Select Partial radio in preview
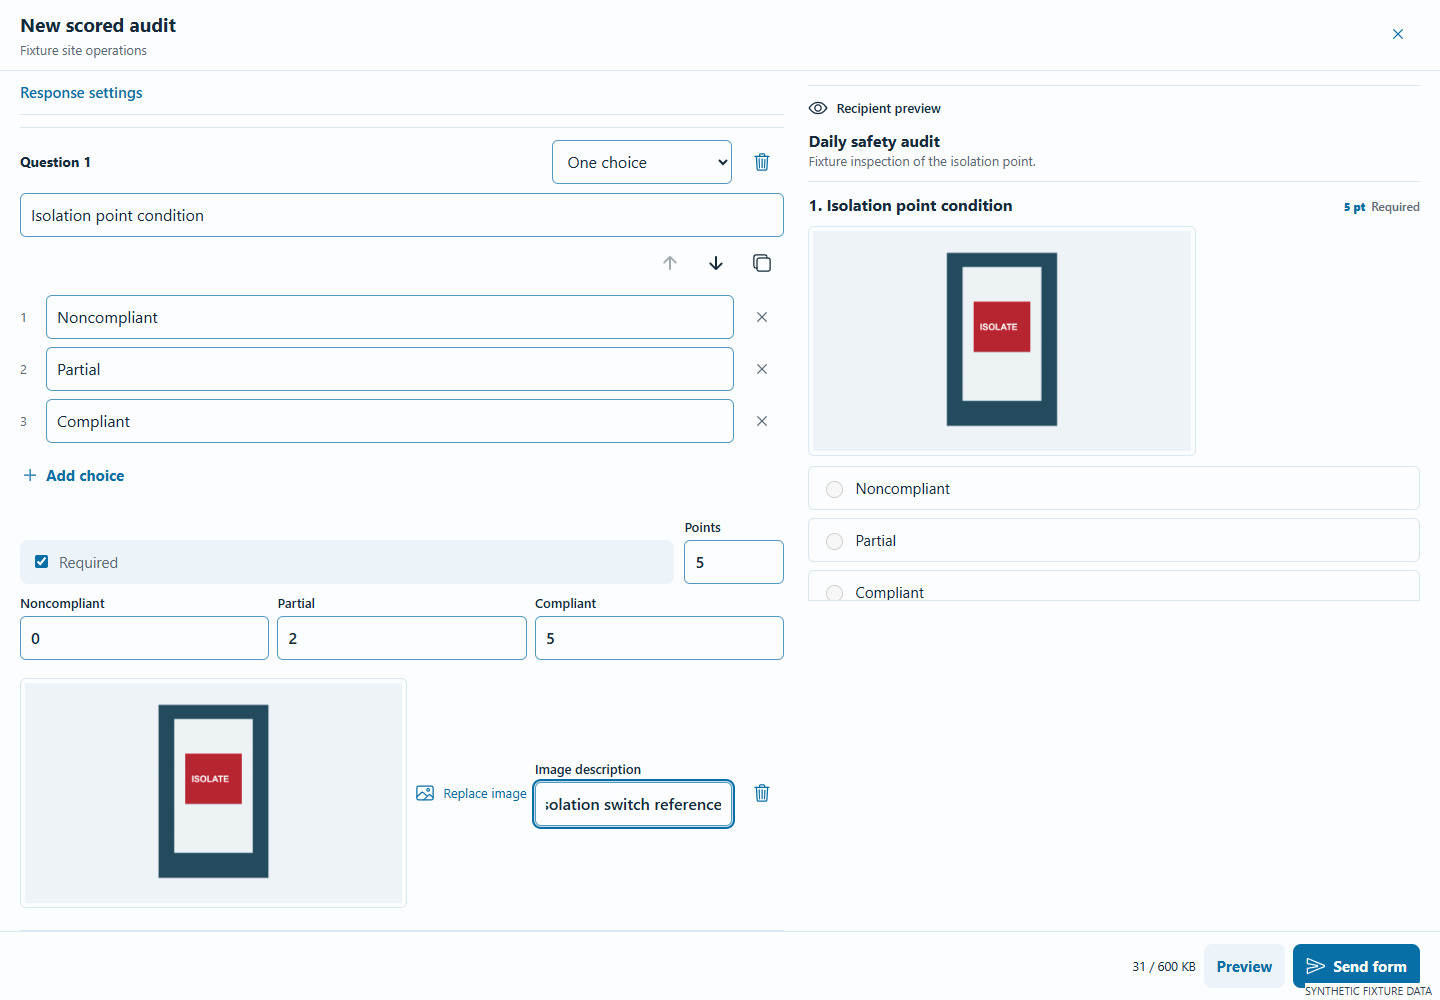 coord(834,541)
